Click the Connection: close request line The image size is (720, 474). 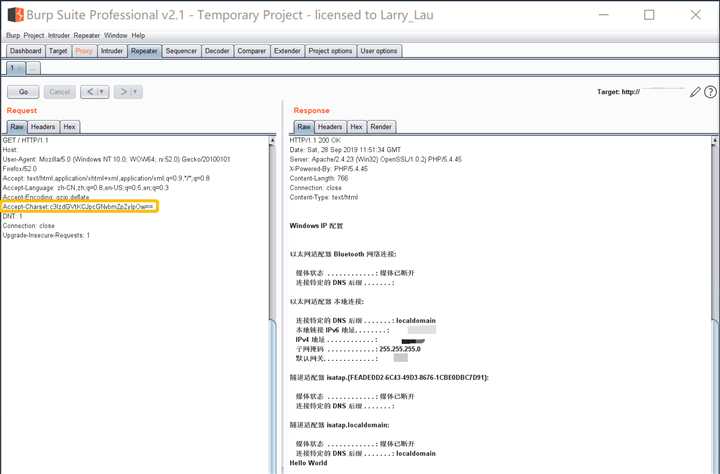(28, 226)
